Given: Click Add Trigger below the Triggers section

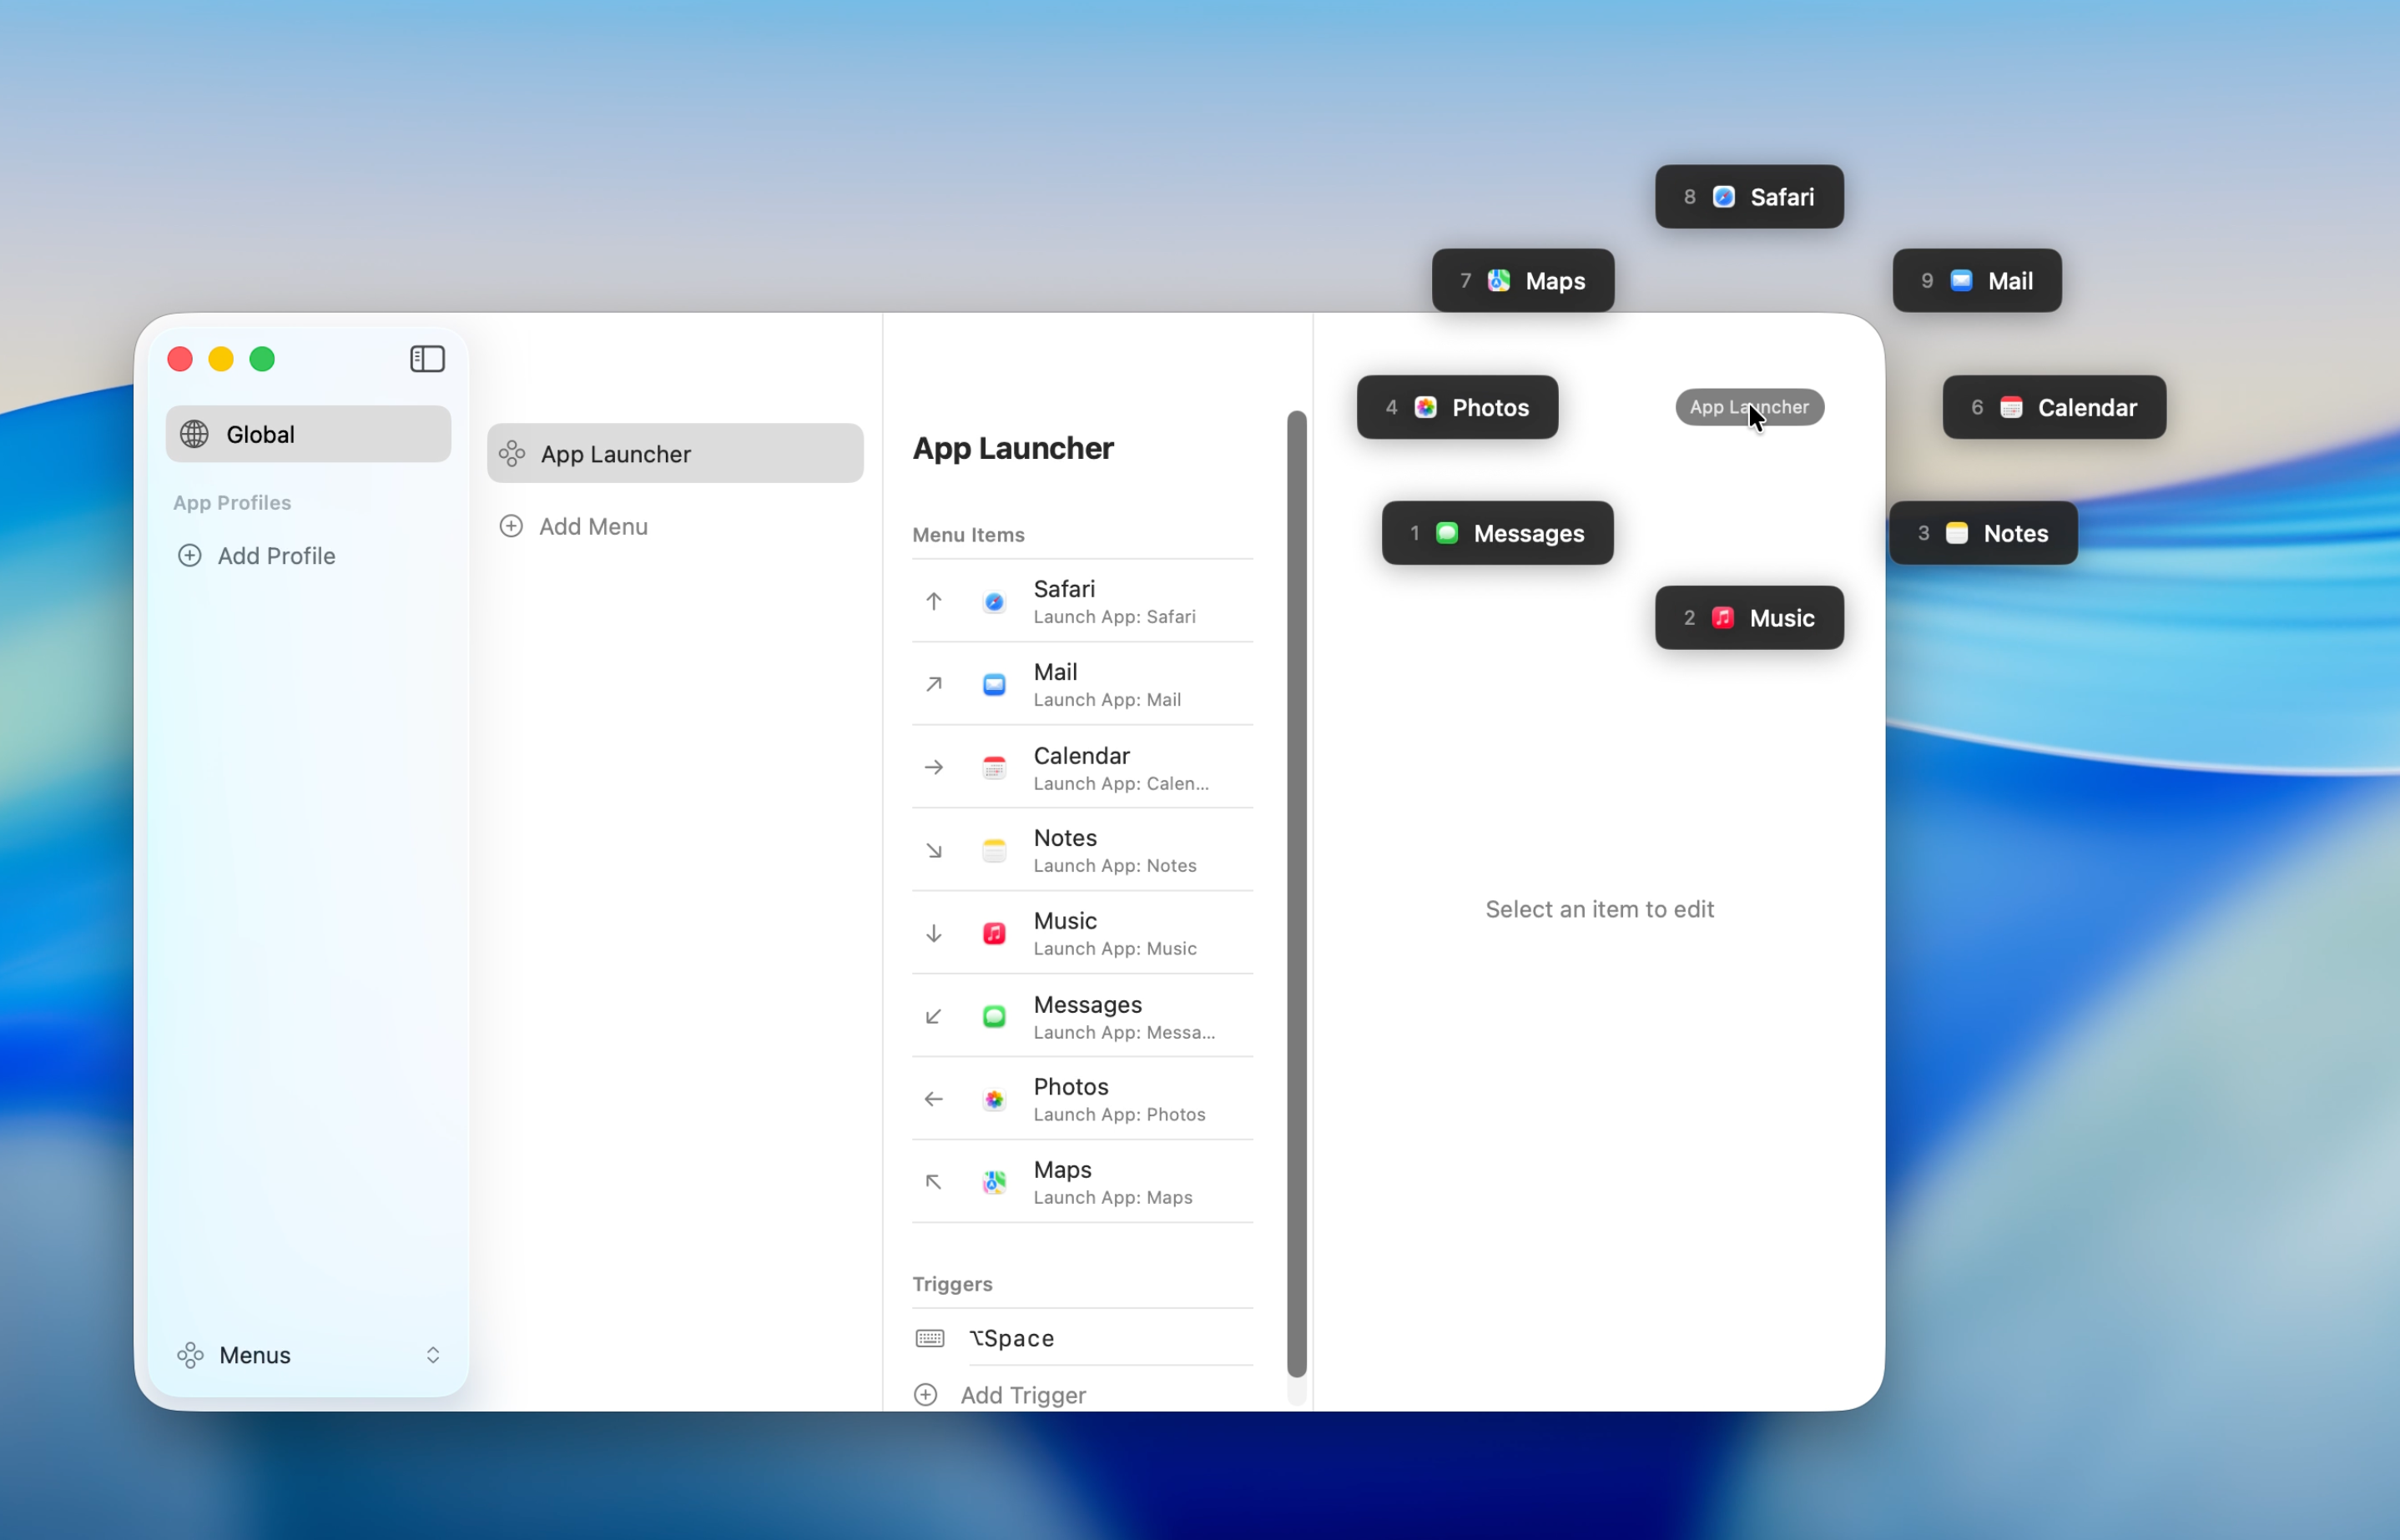Looking at the screenshot, I should tap(1022, 1394).
